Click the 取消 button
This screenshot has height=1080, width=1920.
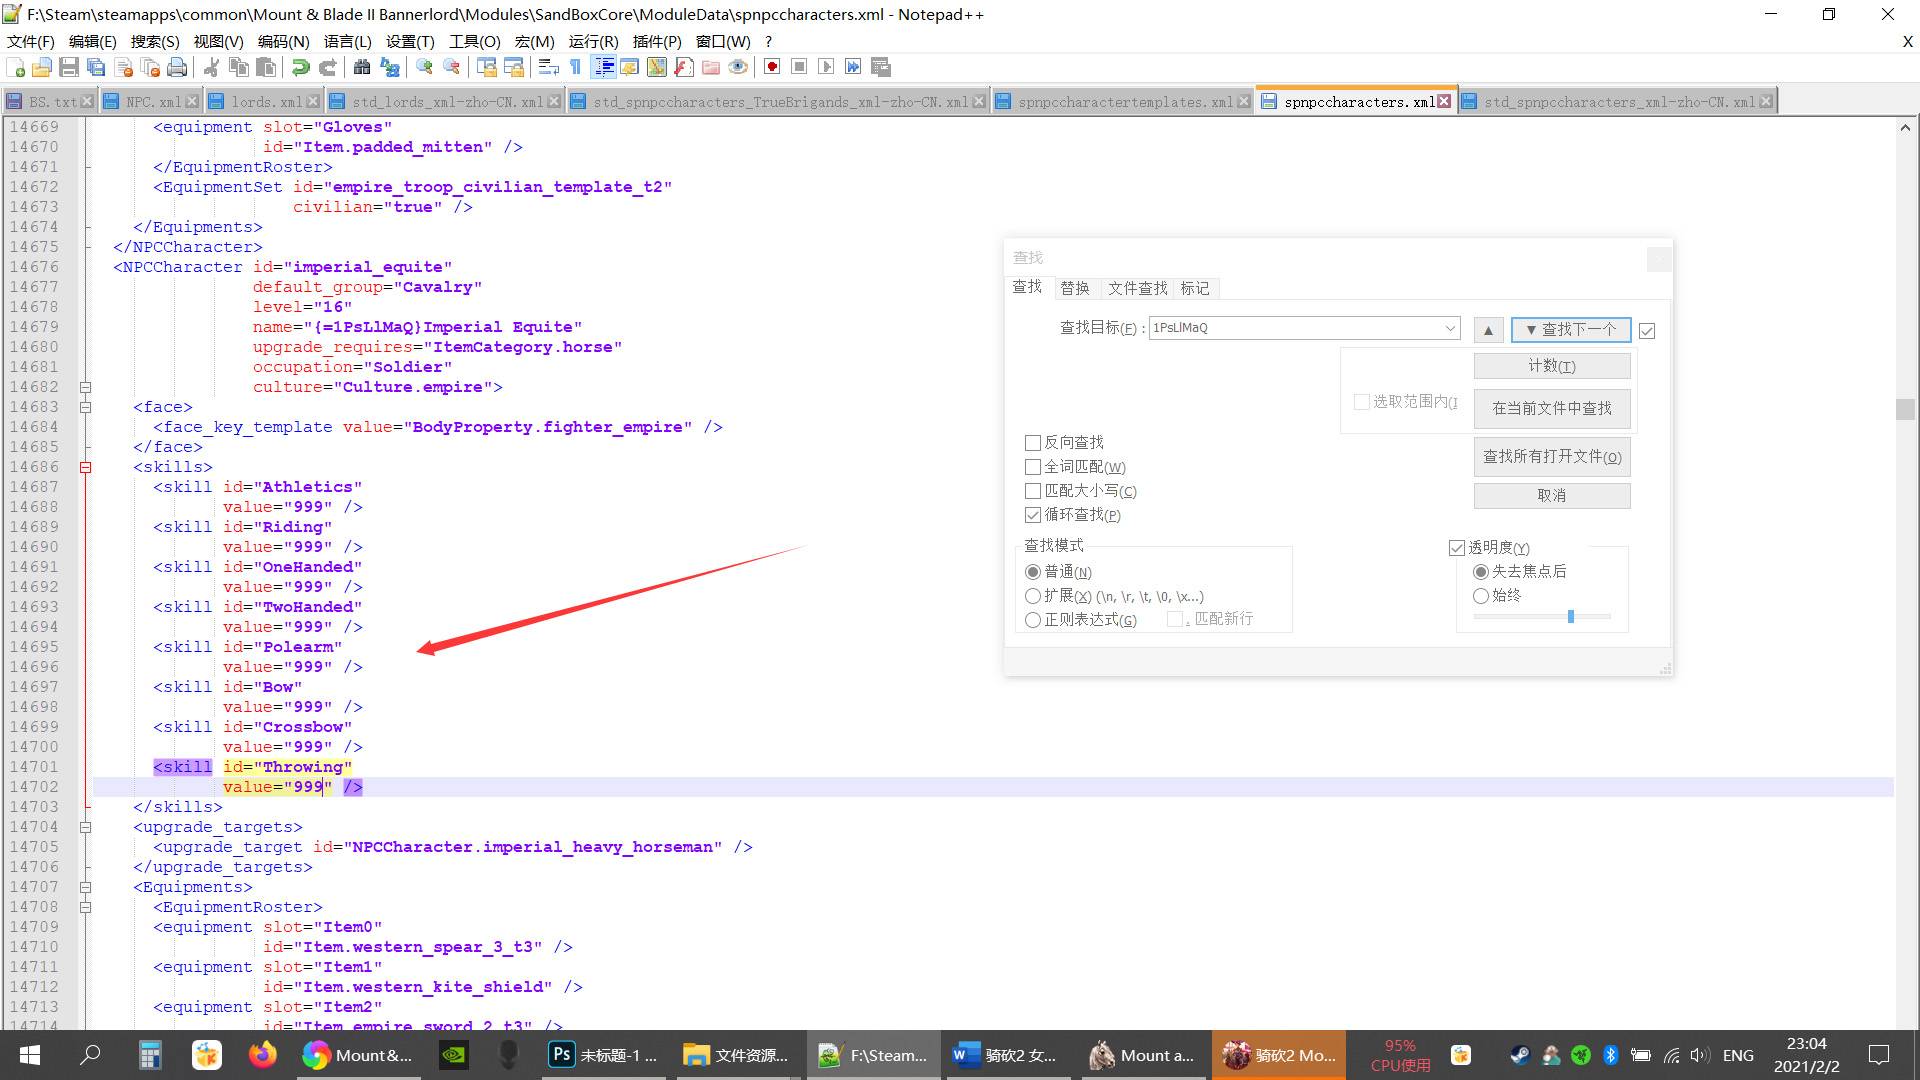(x=1551, y=496)
